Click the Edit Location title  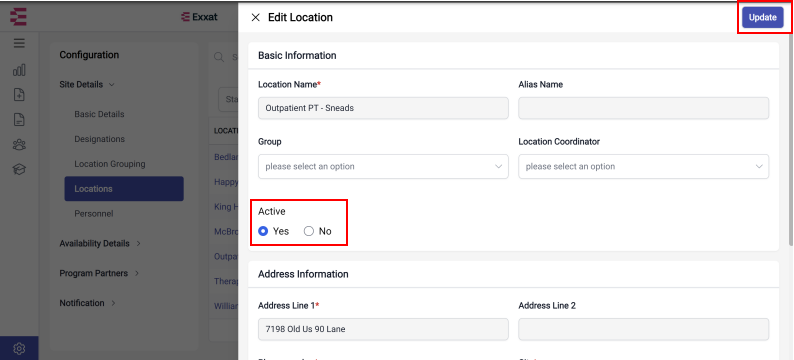300,18
